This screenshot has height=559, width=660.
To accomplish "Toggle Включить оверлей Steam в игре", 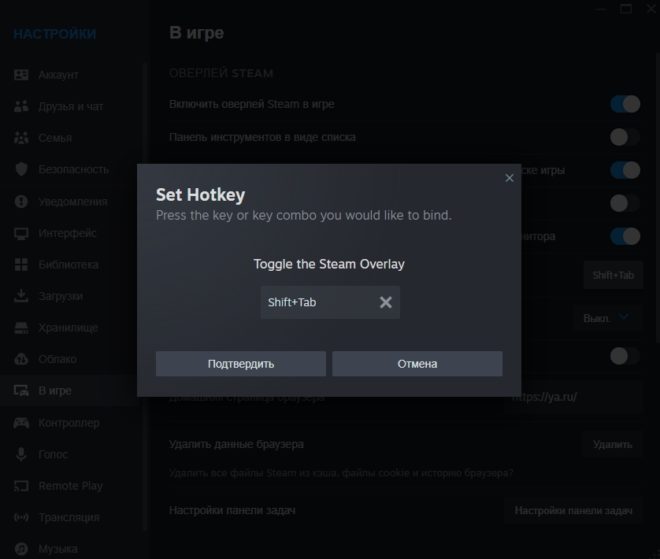I will [625, 104].
